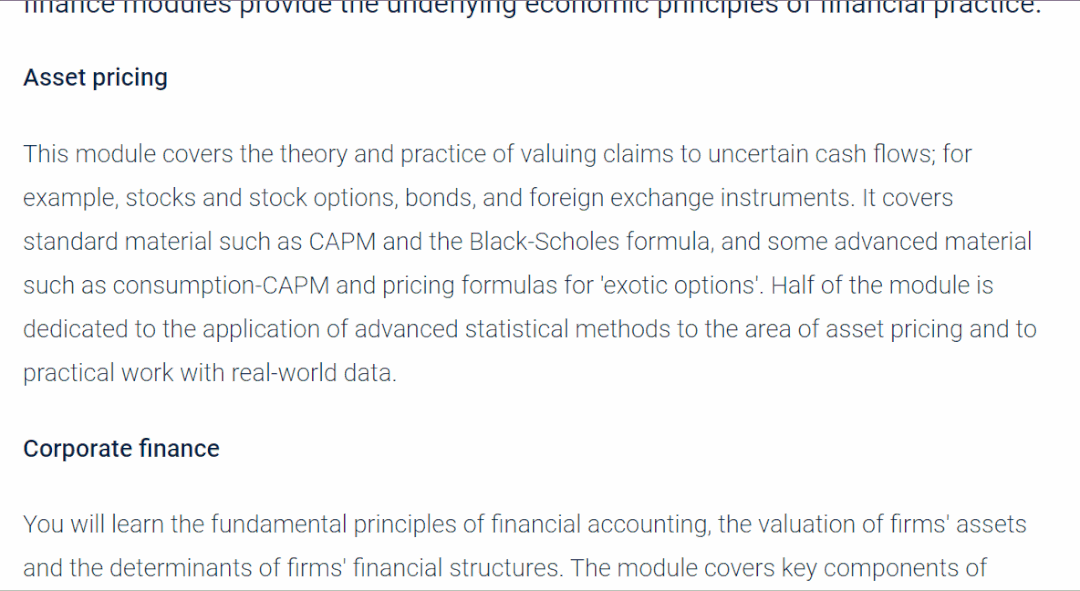Click 'Half of the module is' text
The image size is (1080, 591).
[x=882, y=285]
